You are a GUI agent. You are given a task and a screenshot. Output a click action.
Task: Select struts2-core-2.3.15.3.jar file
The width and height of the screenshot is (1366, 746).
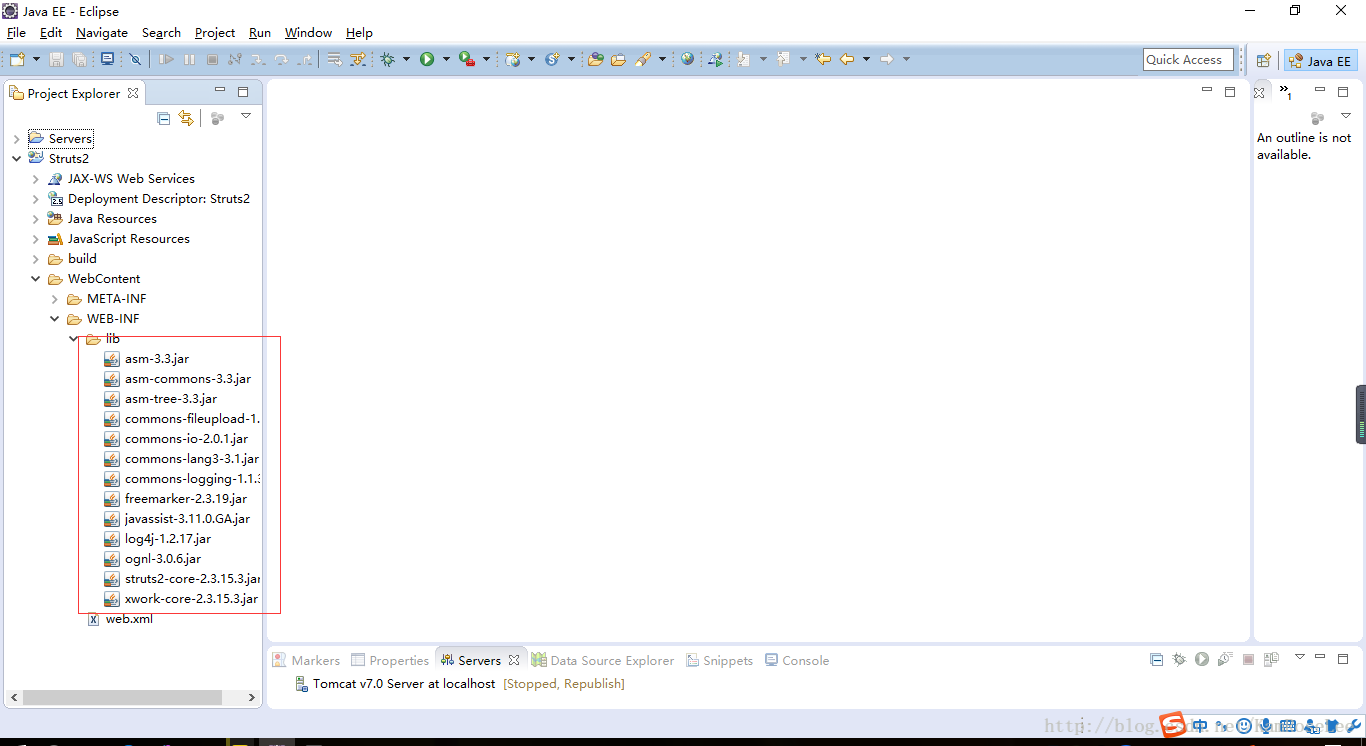click(x=182, y=579)
